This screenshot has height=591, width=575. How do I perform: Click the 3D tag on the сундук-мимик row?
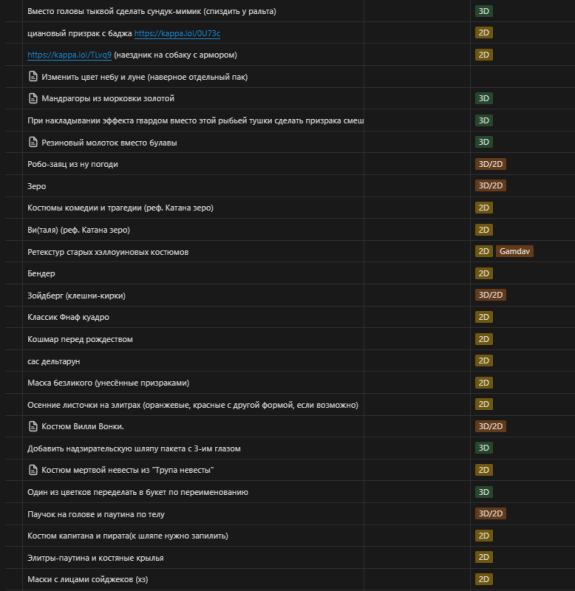(x=484, y=11)
